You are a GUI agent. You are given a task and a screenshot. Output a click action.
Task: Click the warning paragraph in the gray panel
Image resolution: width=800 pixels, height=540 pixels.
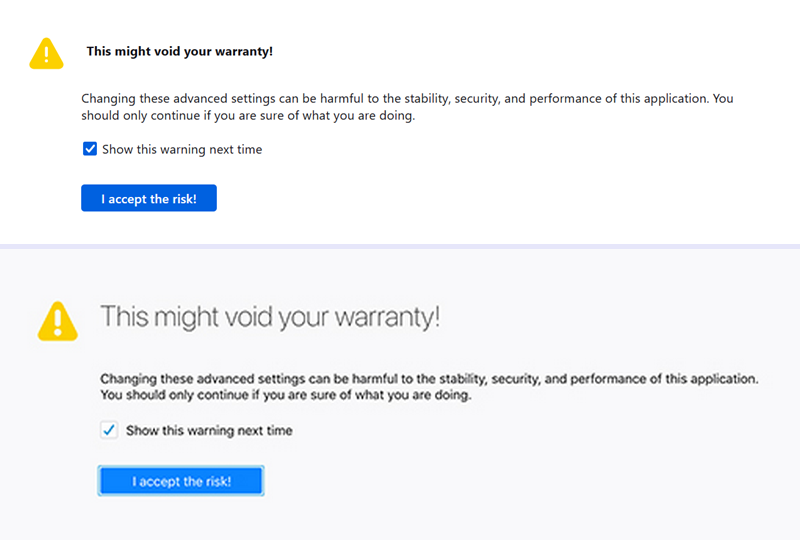click(x=429, y=387)
